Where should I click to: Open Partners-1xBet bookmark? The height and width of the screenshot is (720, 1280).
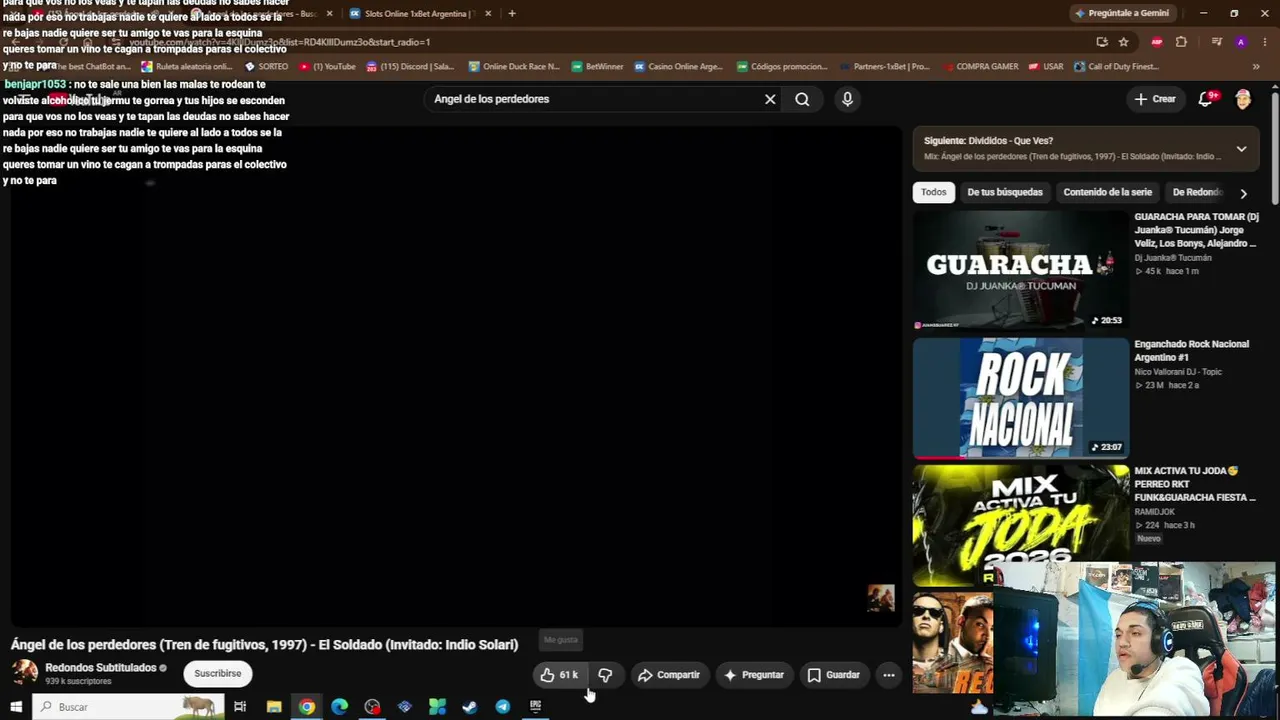click(x=884, y=67)
